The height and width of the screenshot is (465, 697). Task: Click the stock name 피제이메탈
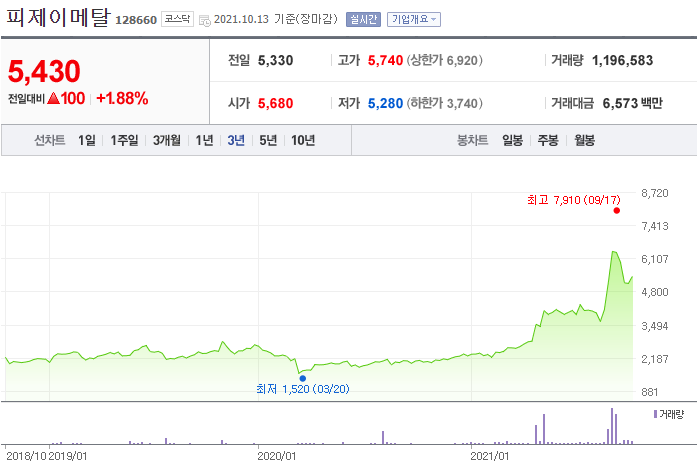[58, 17]
